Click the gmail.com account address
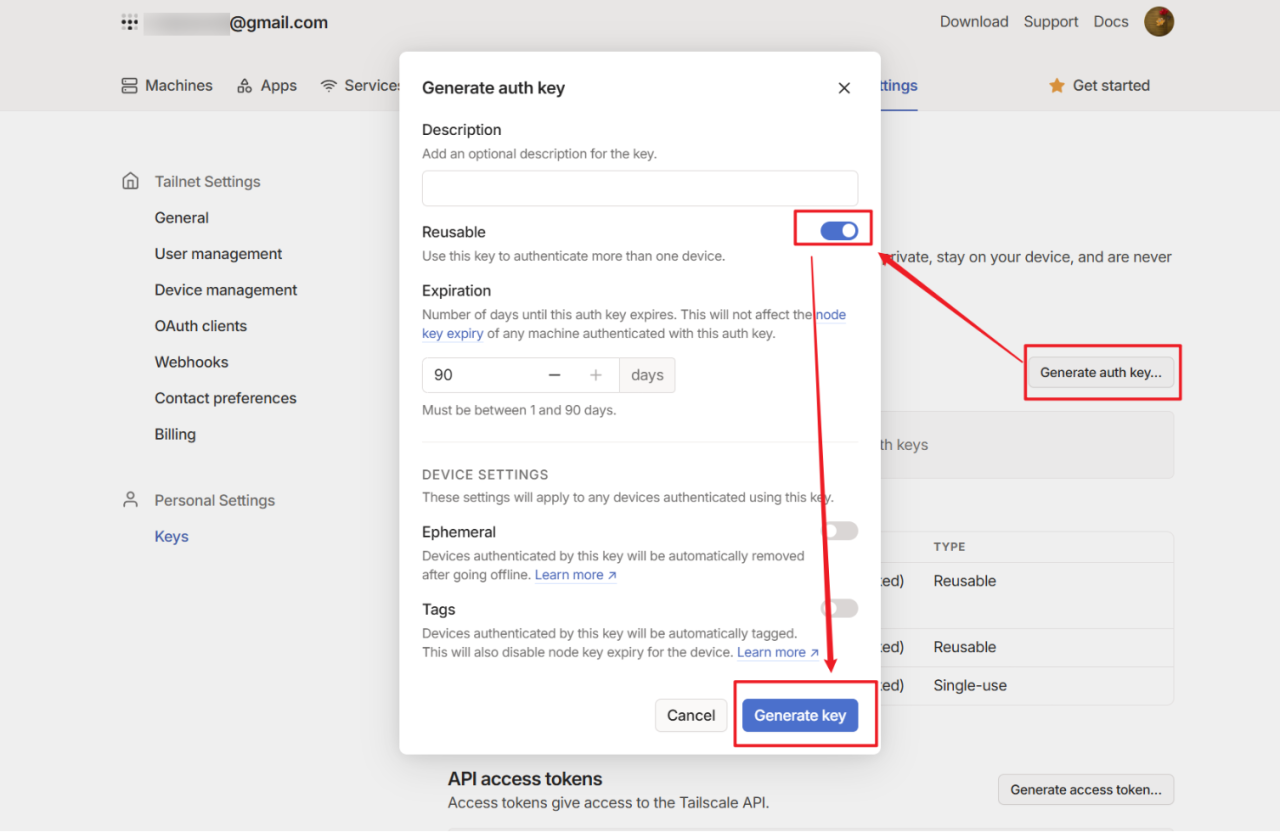The height and width of the screenshot is (832, 1280). (x=236, y=22)
